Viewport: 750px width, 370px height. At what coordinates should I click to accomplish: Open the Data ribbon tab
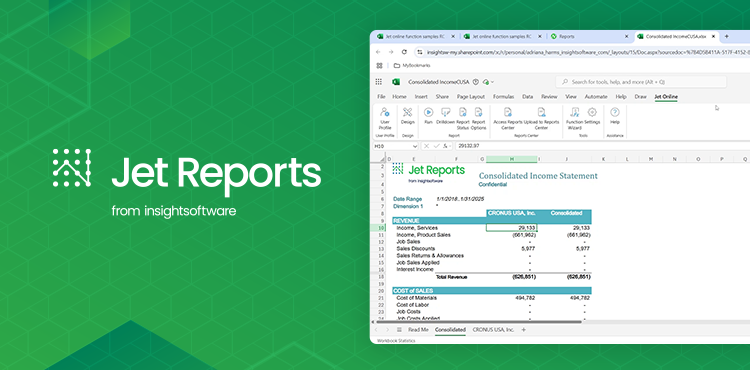pyautogui.click(x=528, y=97)
